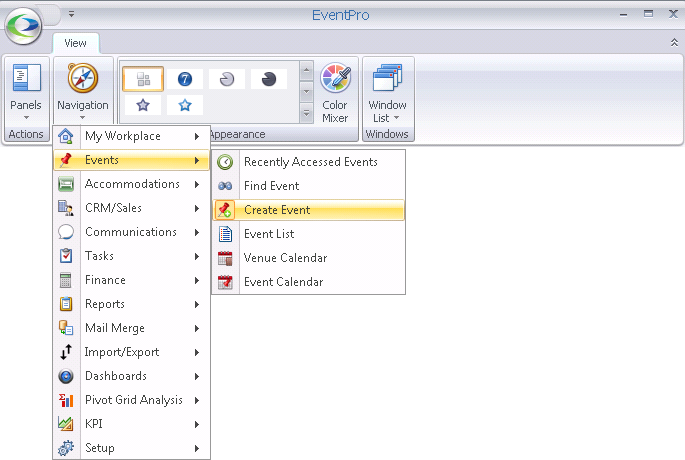Click the CRM/Sales building icon

[x=66, y=208]
